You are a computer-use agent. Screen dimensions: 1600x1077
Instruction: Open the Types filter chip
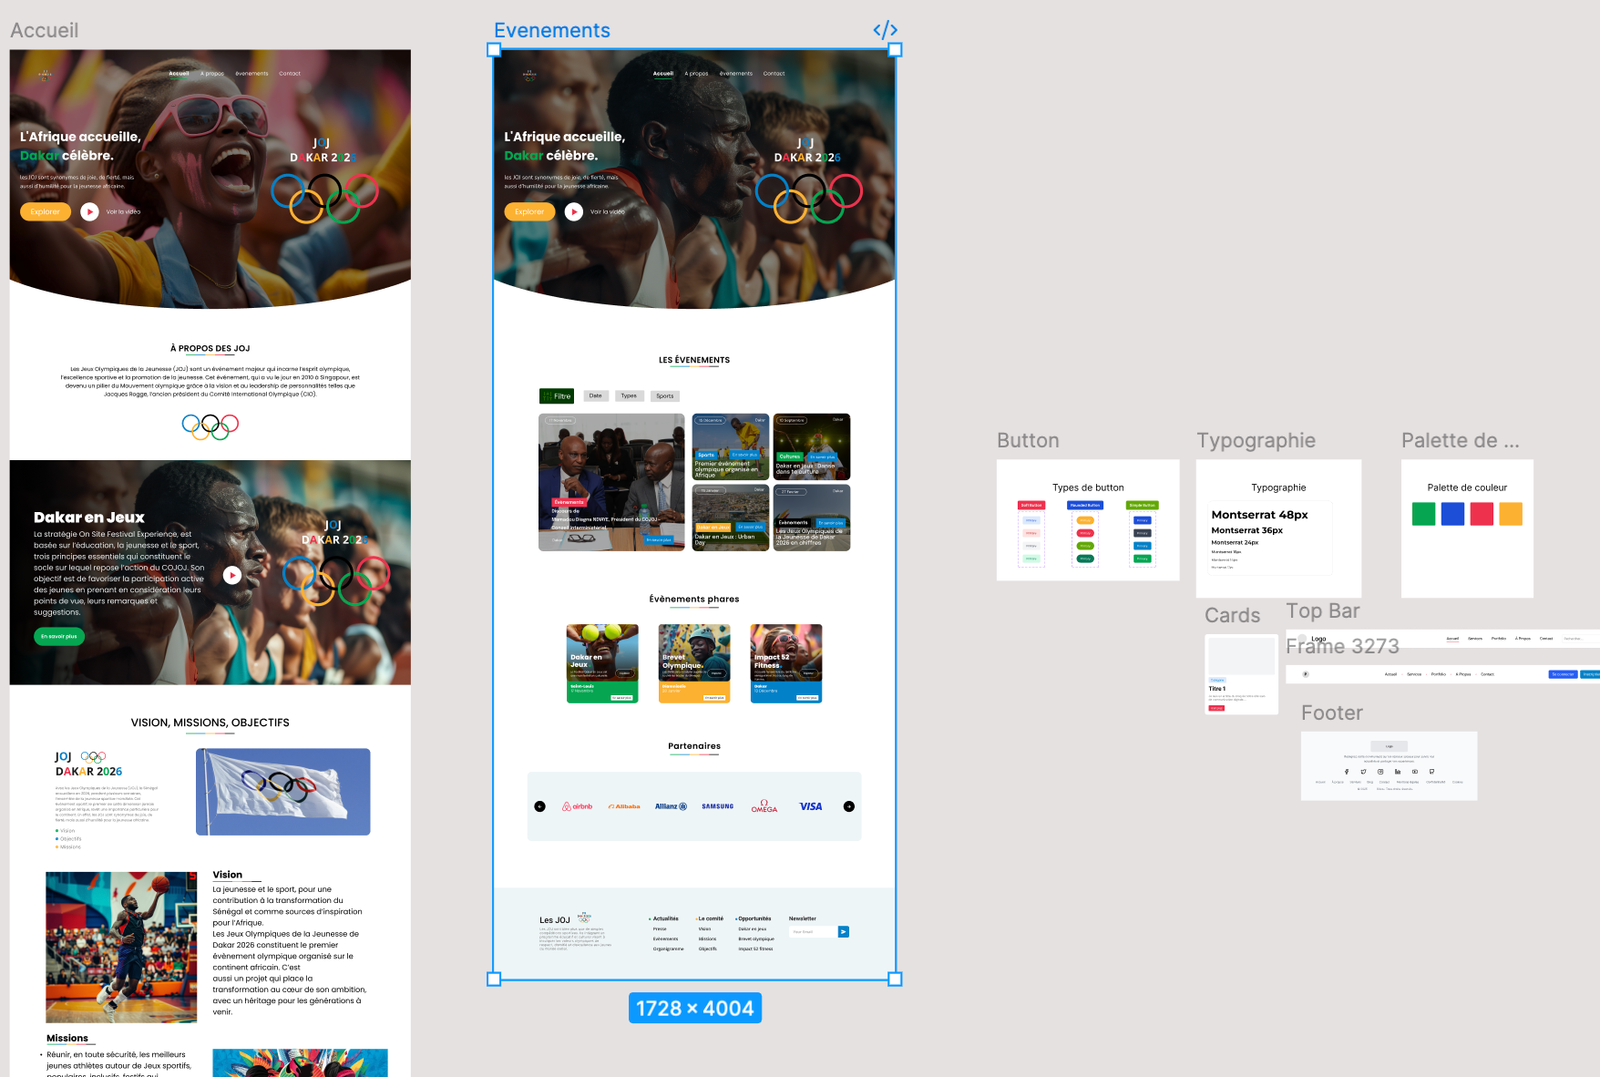point(629,396)
